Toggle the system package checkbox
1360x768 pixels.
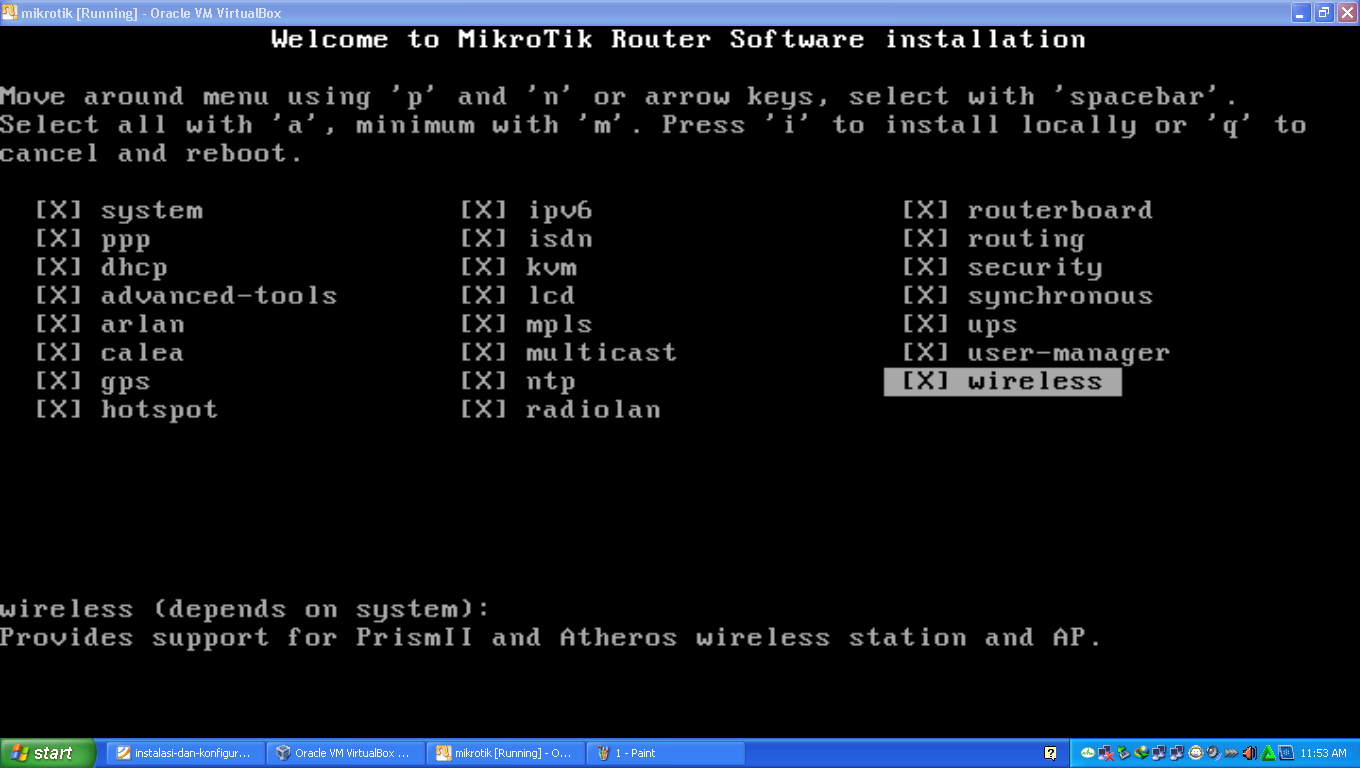click(58, 211)
